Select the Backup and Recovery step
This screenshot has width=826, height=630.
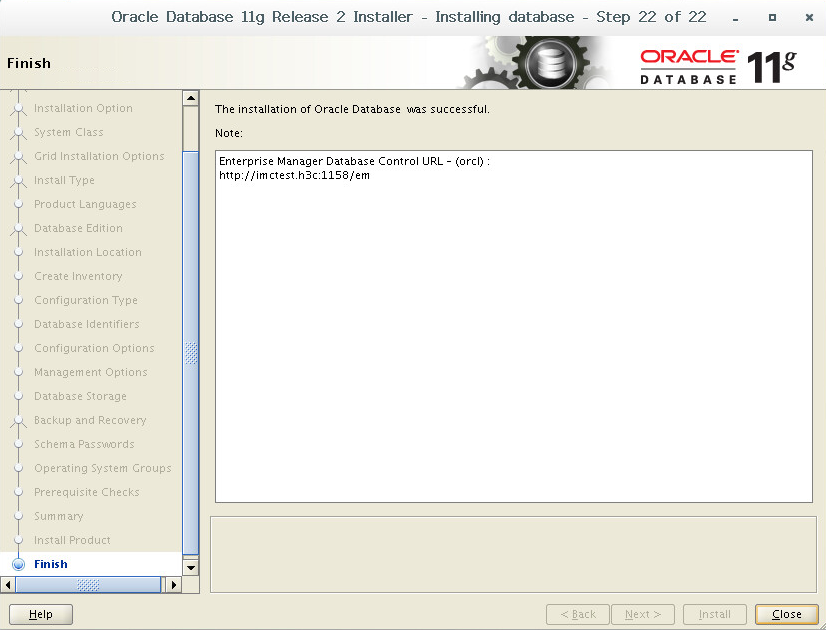[x=90, y=420]
